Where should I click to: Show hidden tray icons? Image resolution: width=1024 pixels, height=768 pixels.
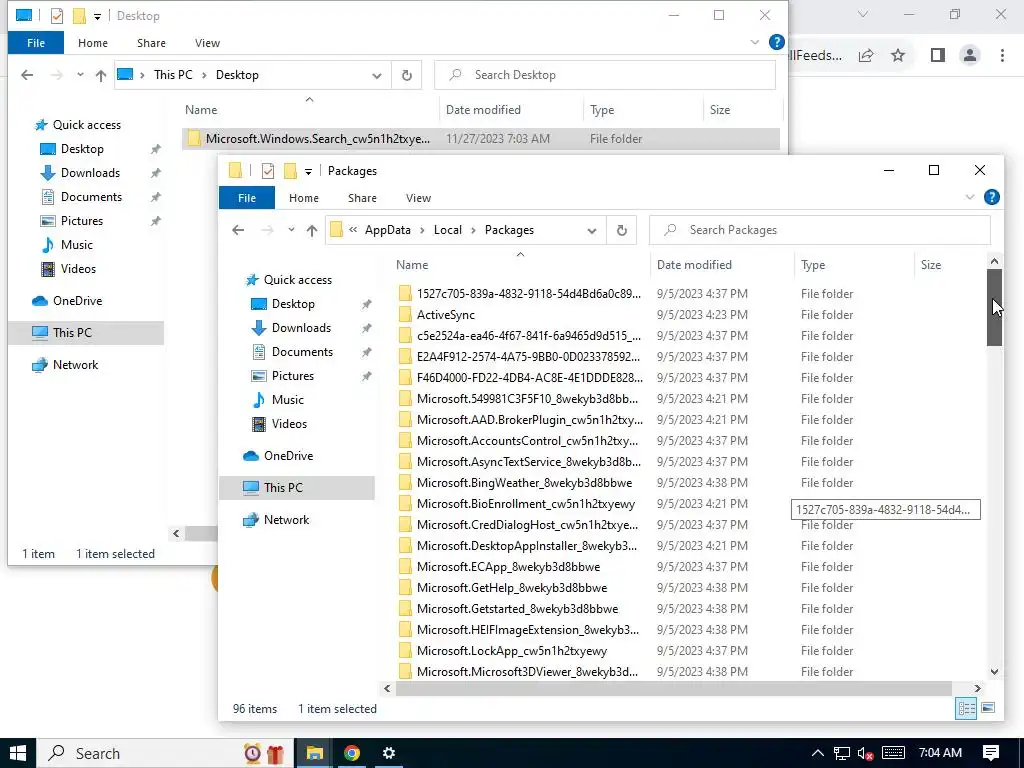click(818, 753)
